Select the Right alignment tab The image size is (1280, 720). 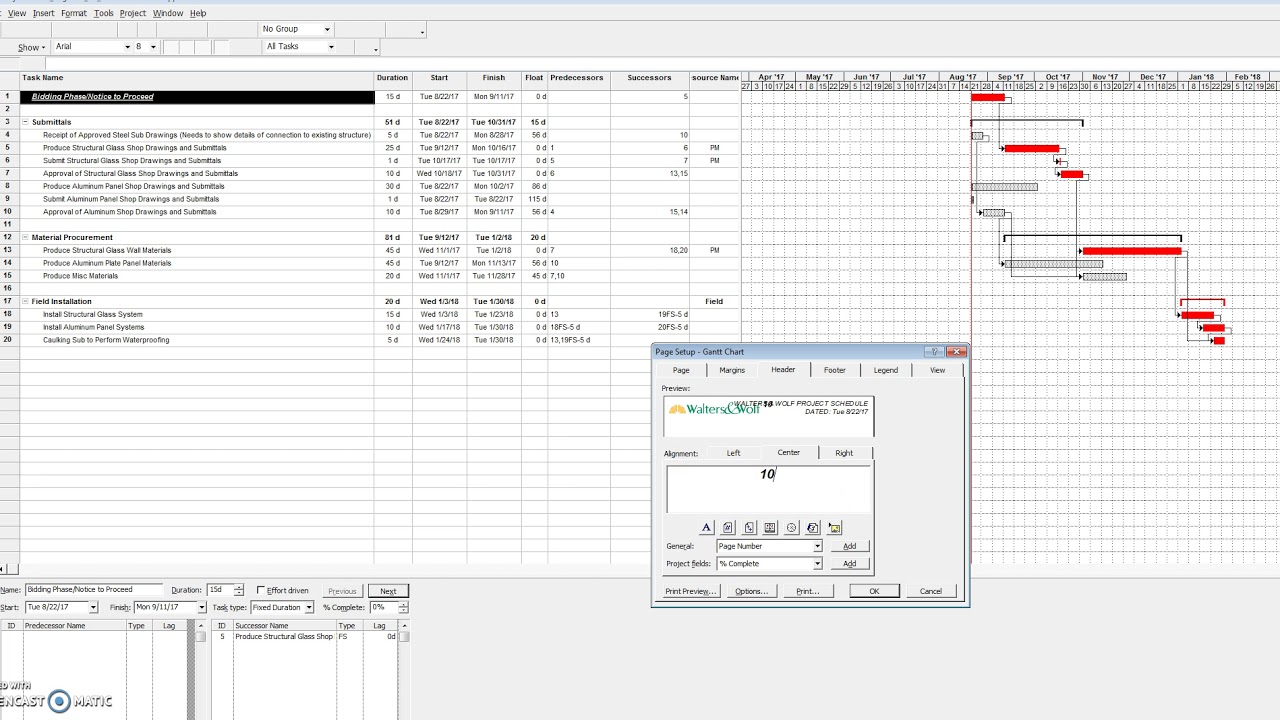(844, 453)
